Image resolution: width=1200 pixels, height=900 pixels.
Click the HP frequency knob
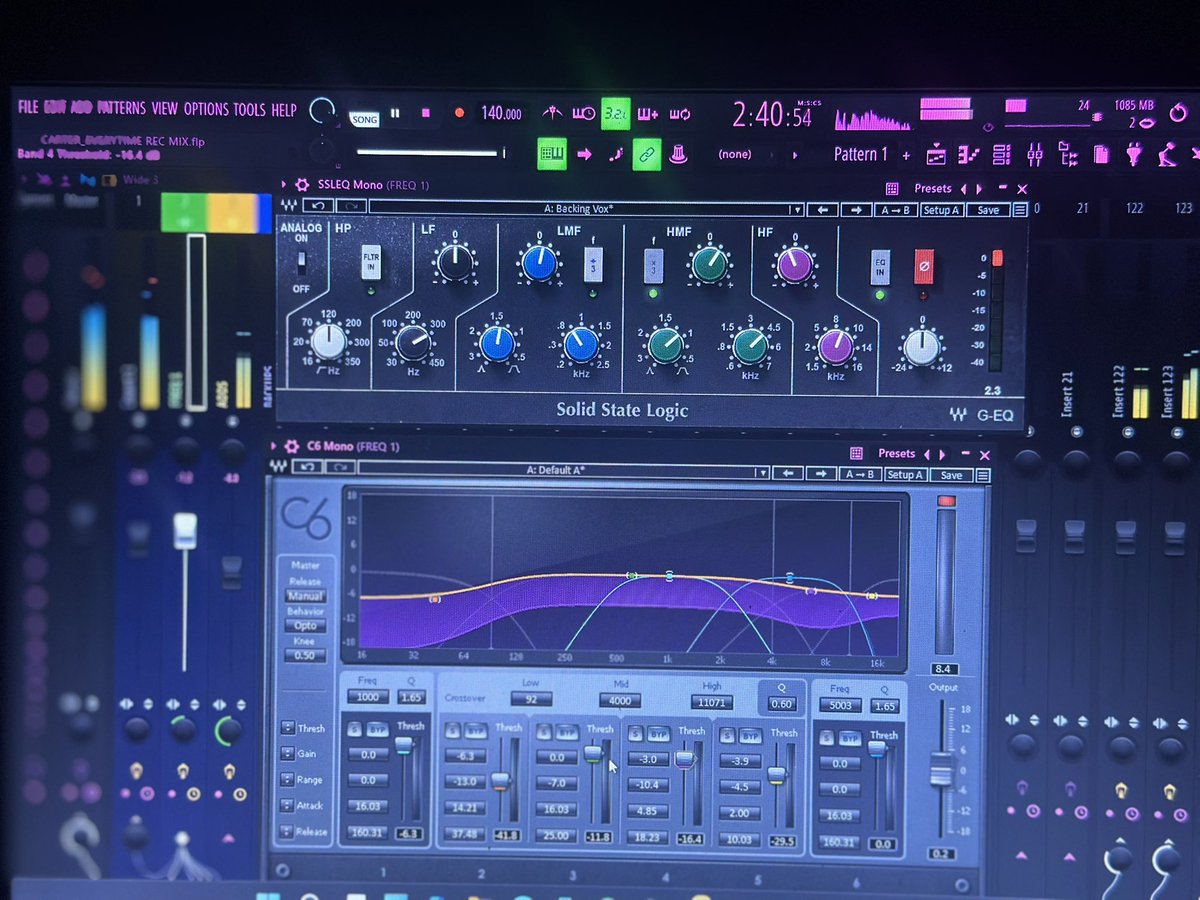point(327,342)
